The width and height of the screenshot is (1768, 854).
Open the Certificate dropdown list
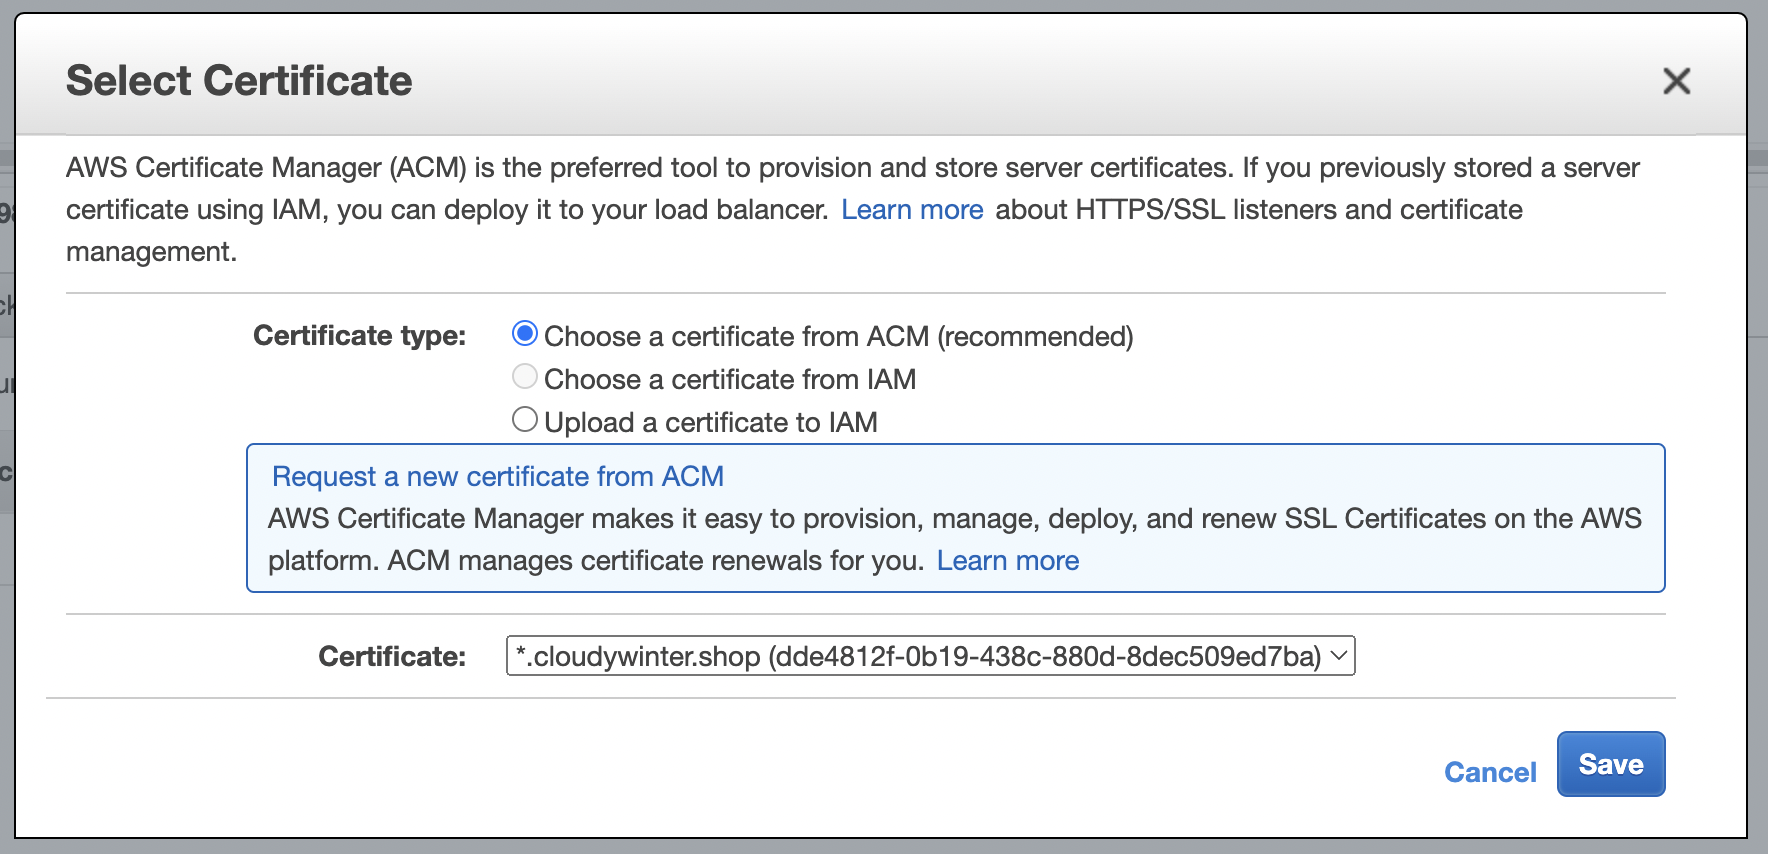point(931,656)
